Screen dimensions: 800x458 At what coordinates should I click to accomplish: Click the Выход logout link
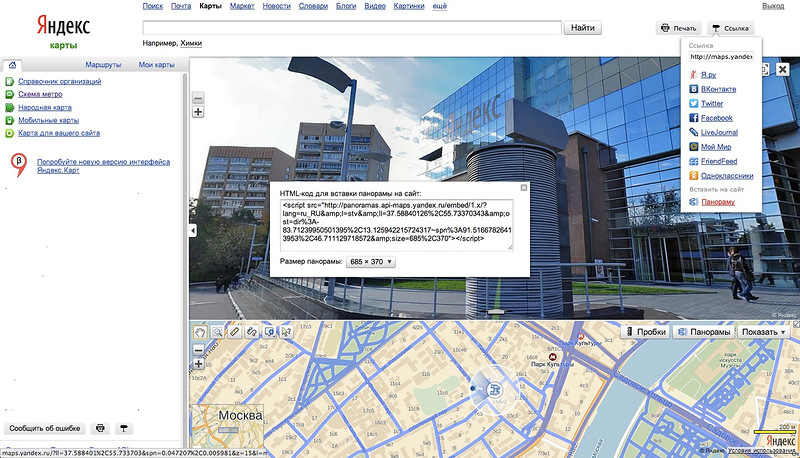(773, 6)
